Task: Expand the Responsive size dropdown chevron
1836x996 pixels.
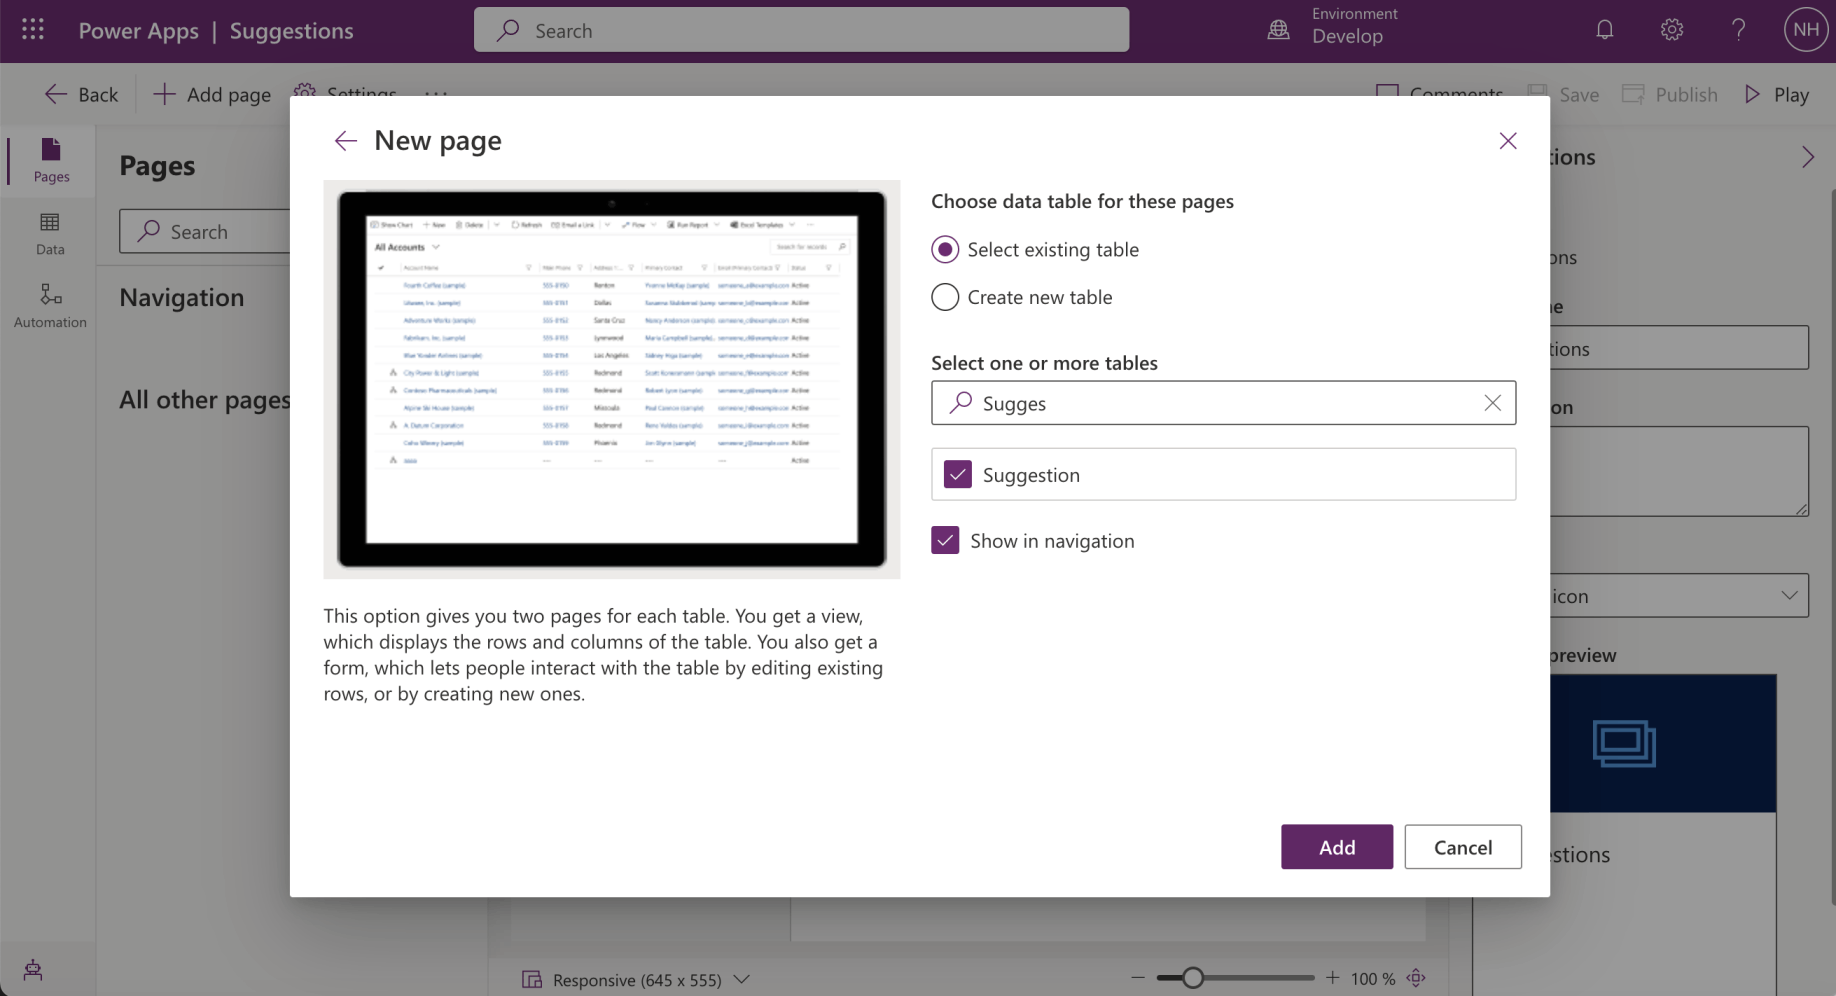Action: [x=741, y=979]
